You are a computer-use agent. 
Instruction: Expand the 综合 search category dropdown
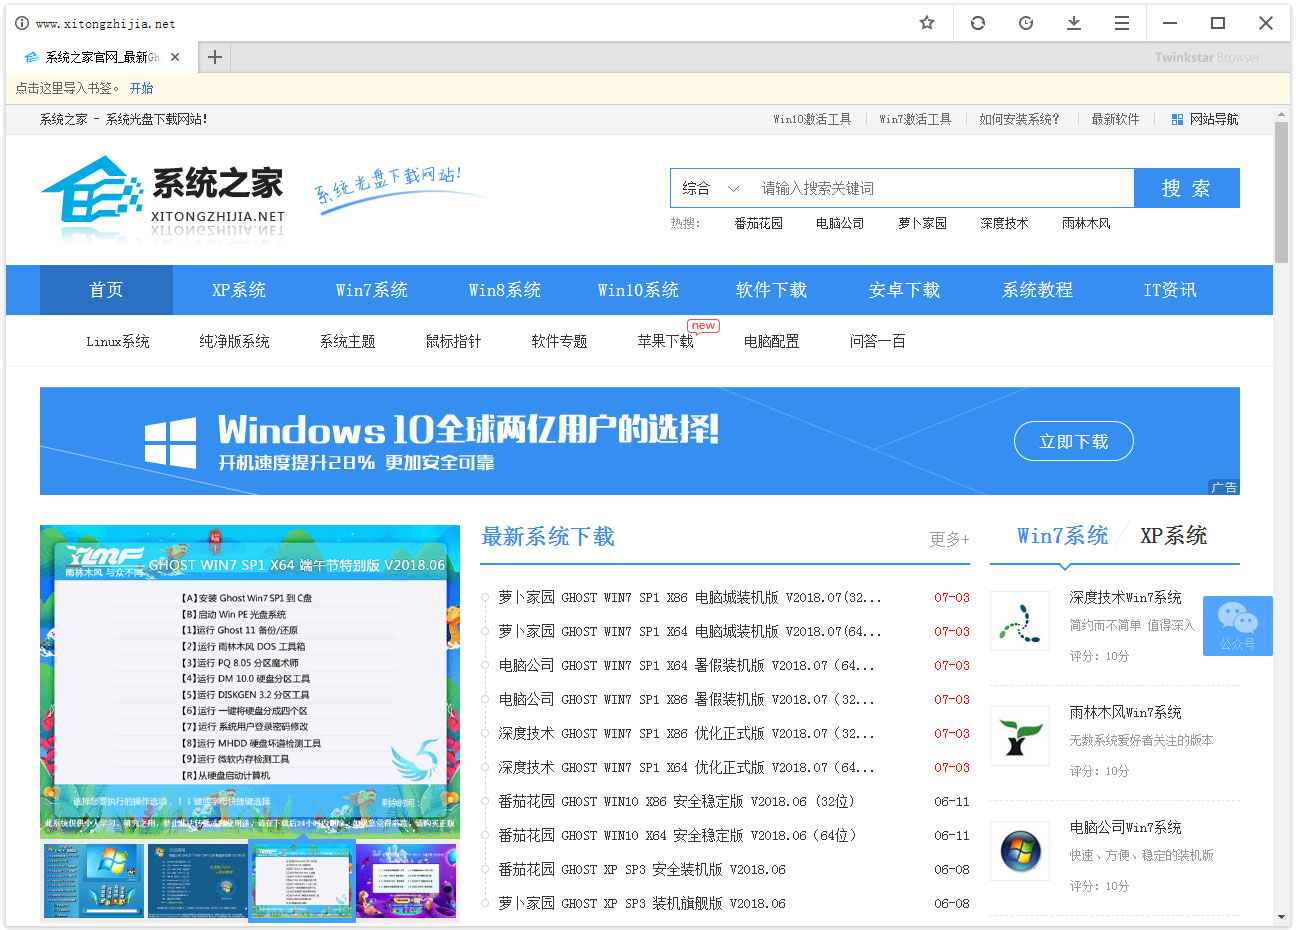[x=711, y=188]
